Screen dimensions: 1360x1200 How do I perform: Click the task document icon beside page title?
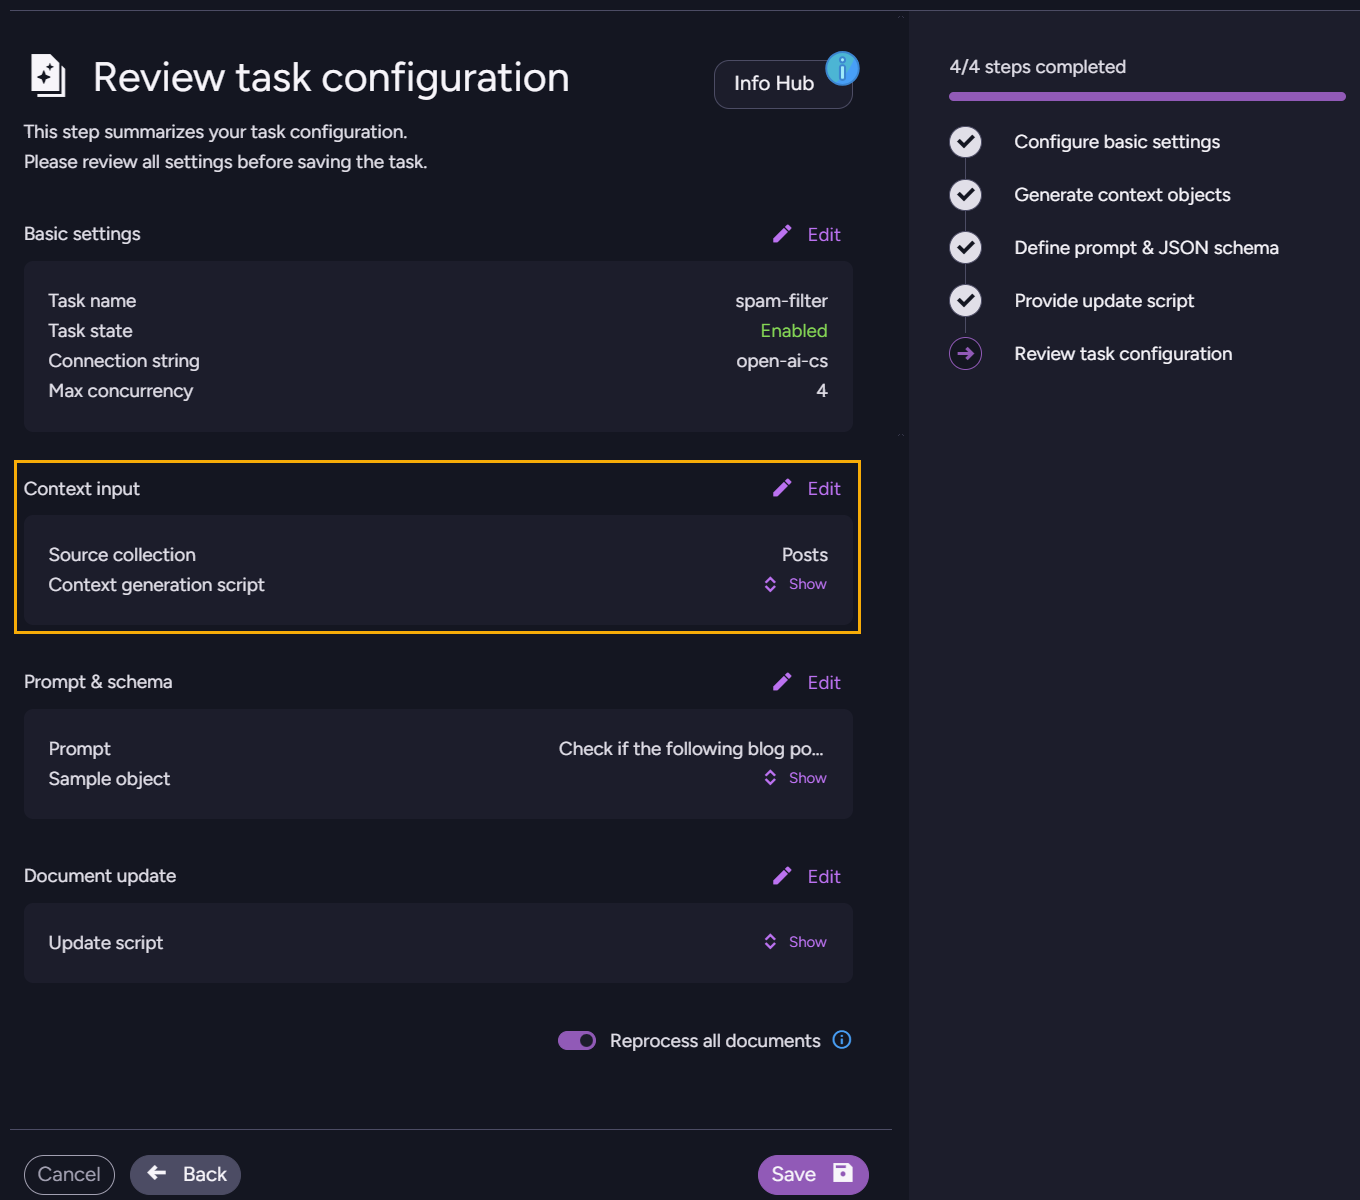[48, 76]
